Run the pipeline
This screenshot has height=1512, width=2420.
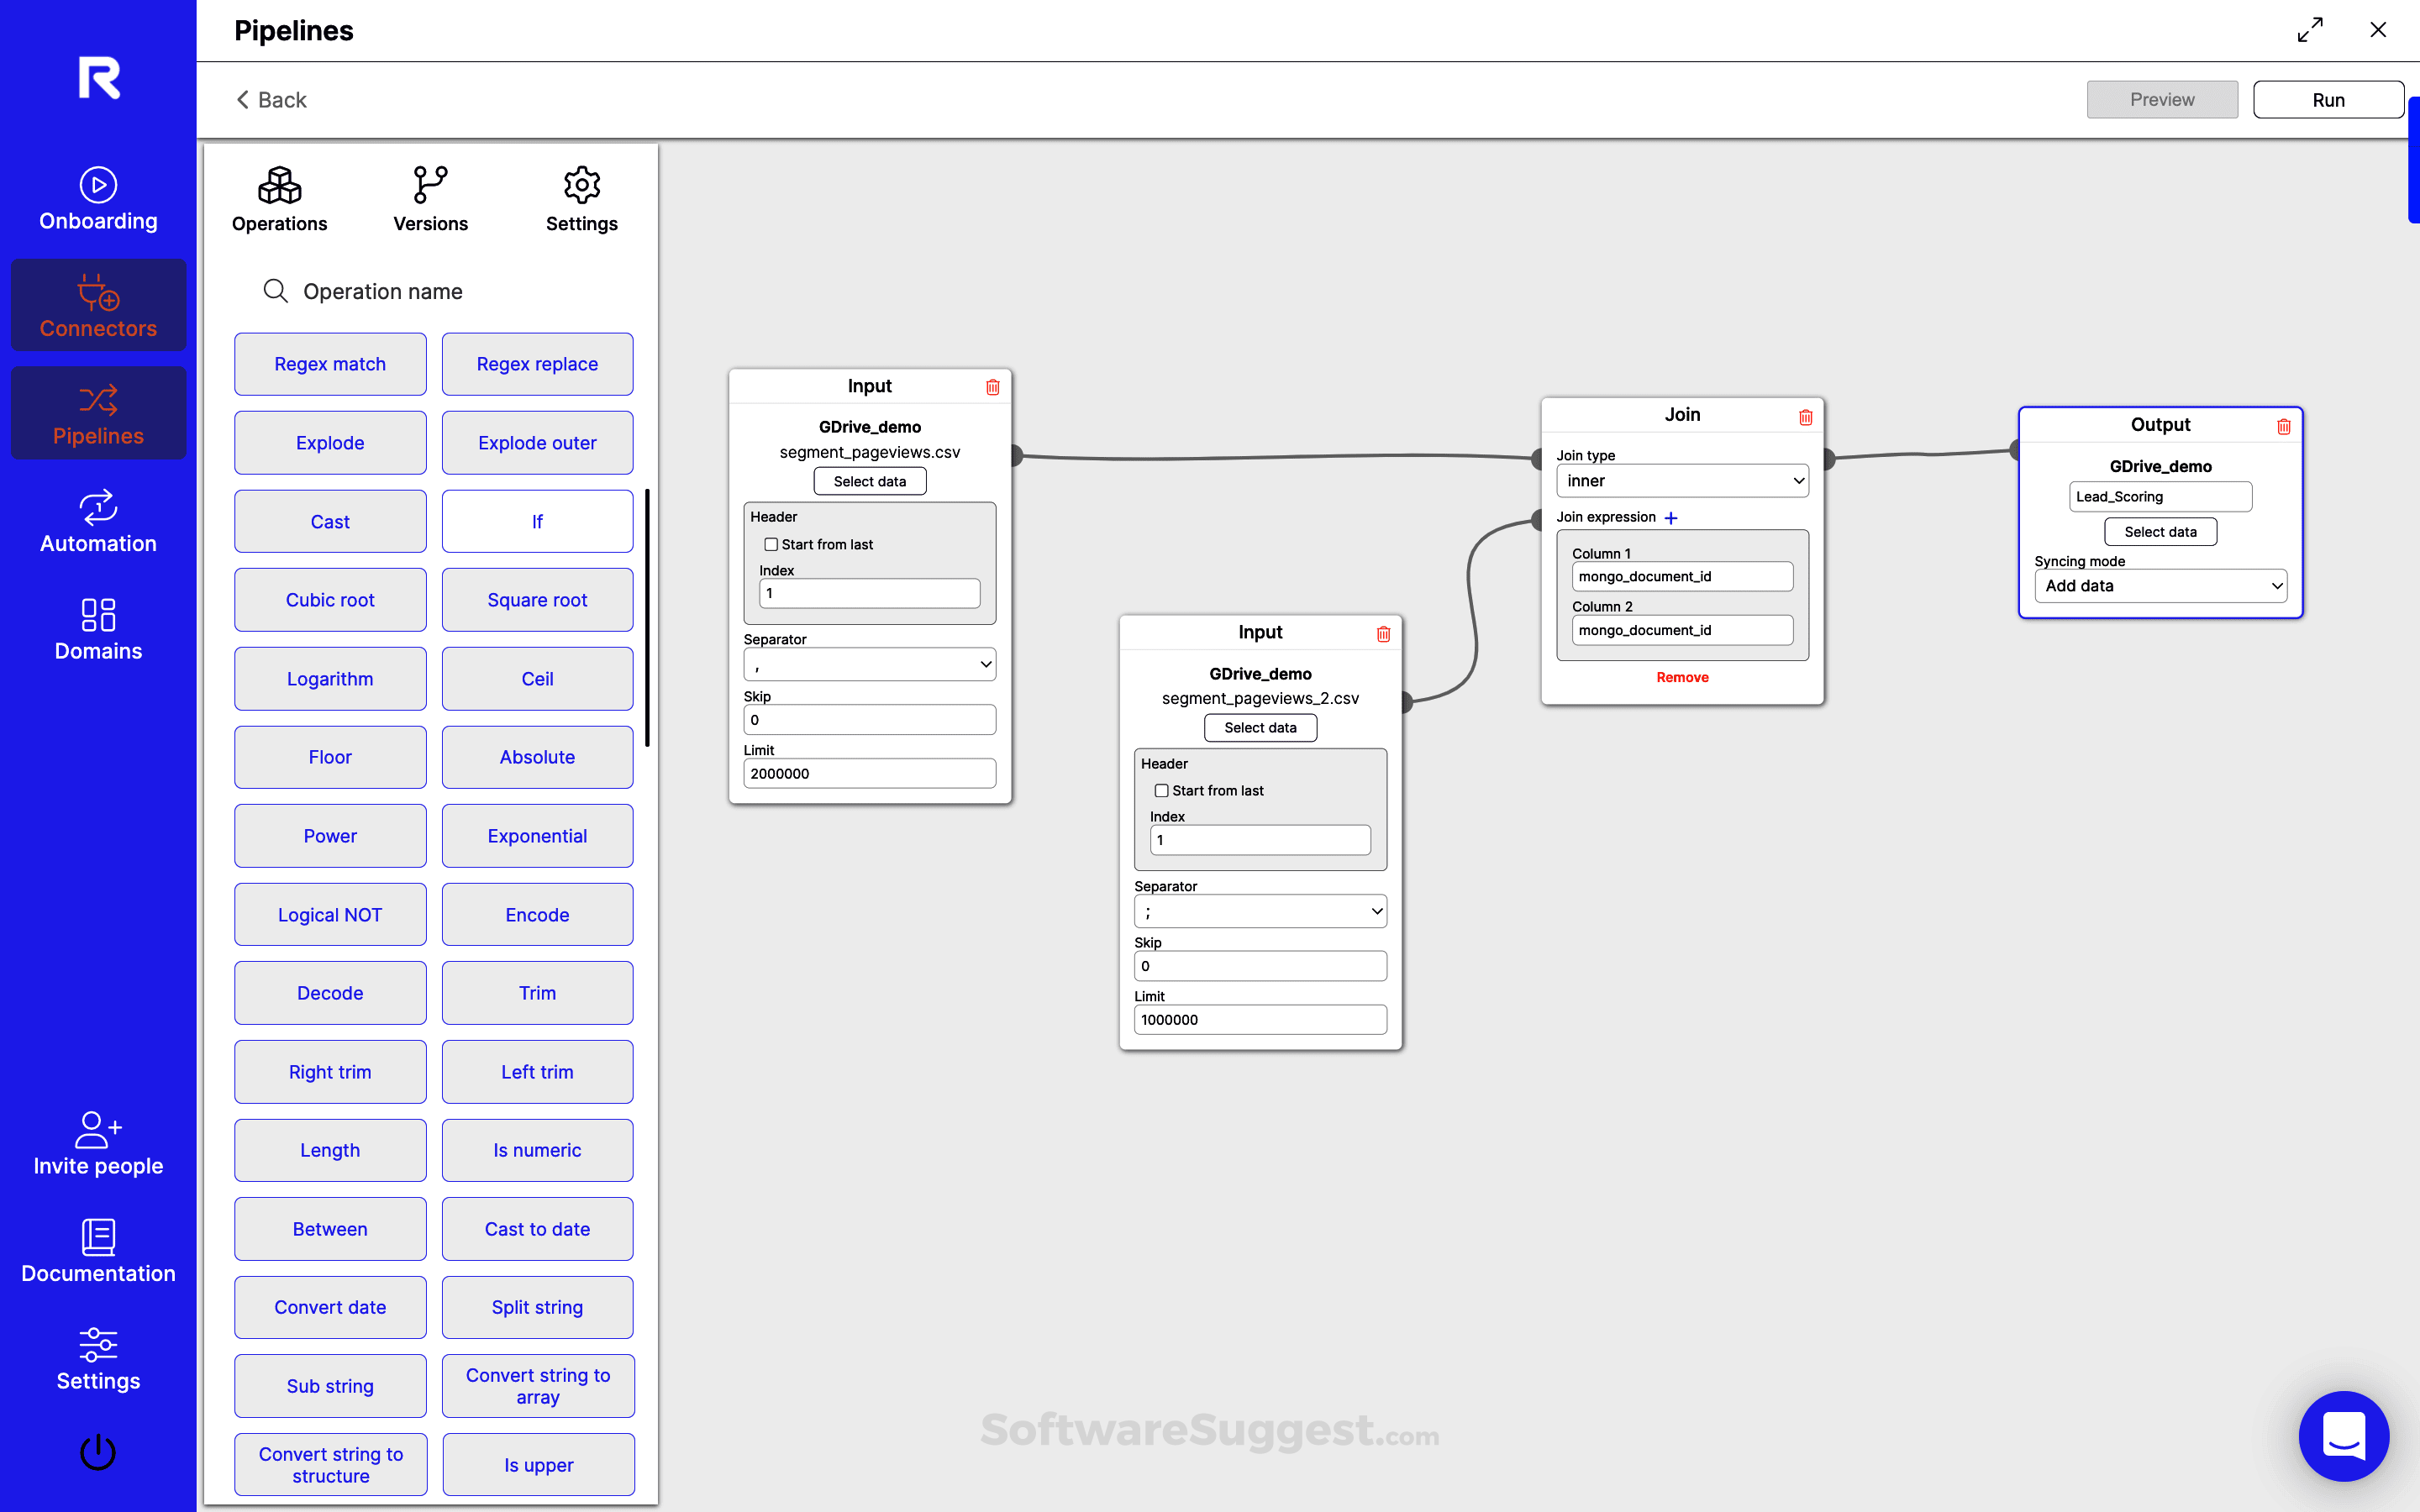click(x=2327, y=99)
